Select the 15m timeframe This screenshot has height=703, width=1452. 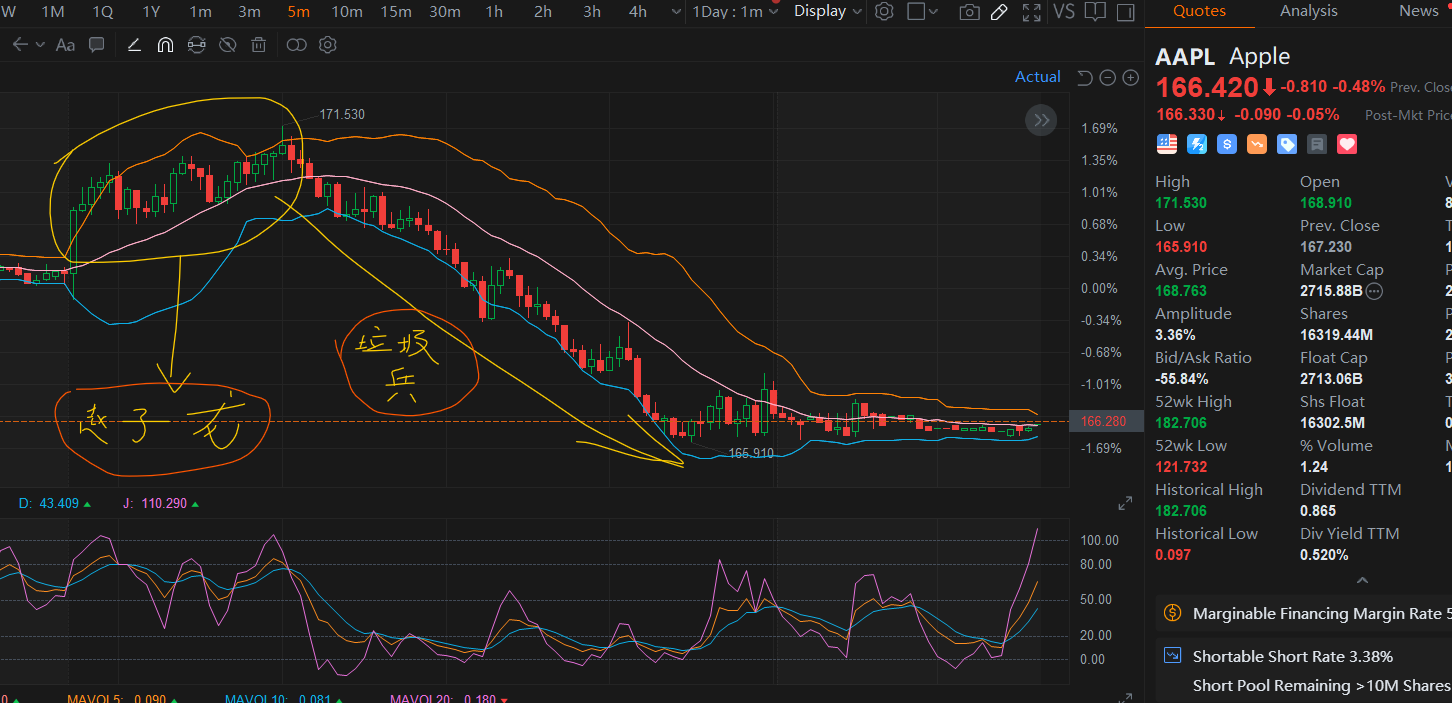(x=396, y=12)
